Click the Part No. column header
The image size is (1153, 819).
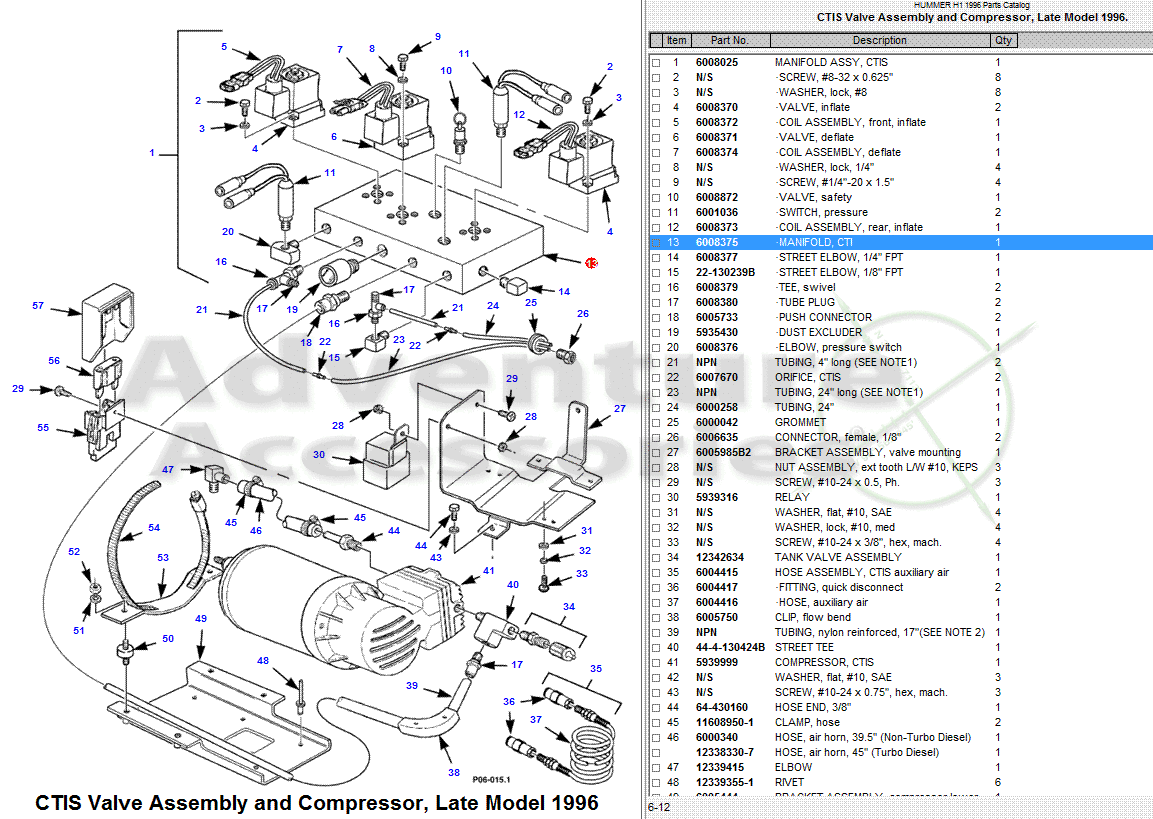pos(729,40)
